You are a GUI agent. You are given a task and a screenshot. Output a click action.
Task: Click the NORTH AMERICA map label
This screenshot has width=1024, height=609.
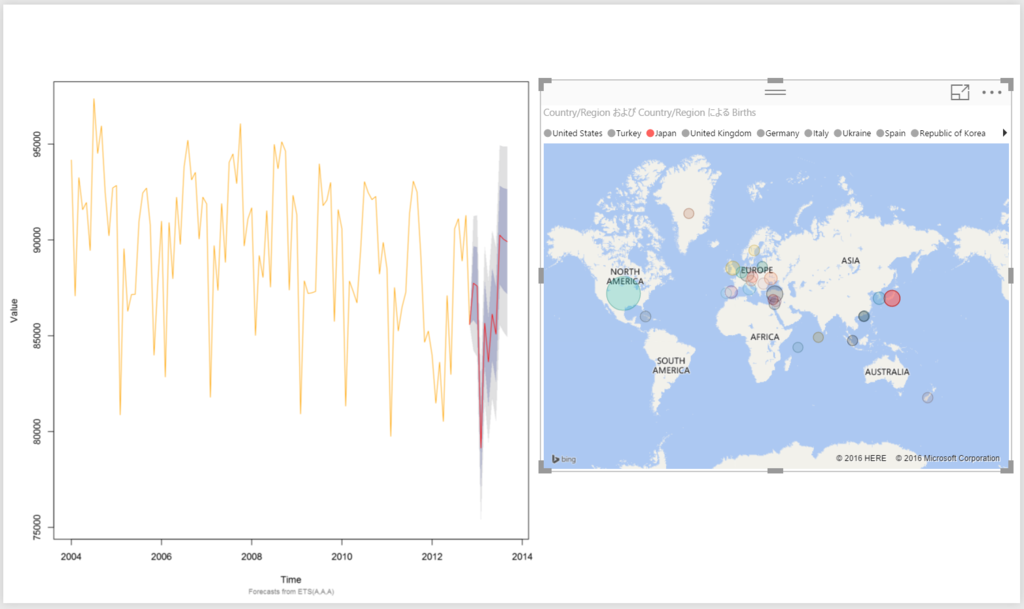tap(625, 276)
